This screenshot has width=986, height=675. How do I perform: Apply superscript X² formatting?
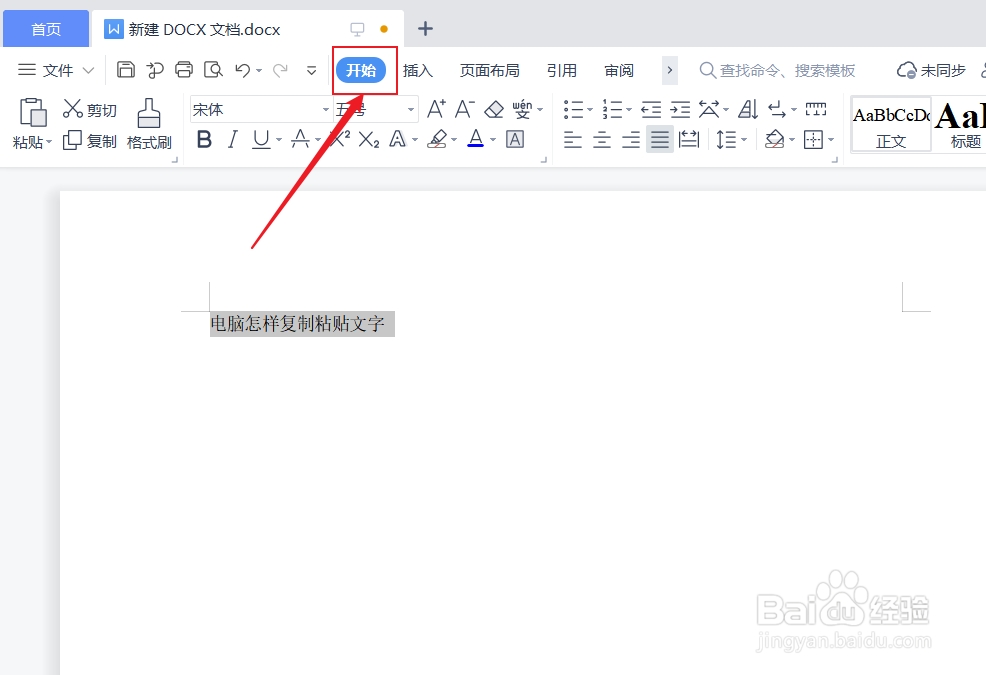click(340, 139)
